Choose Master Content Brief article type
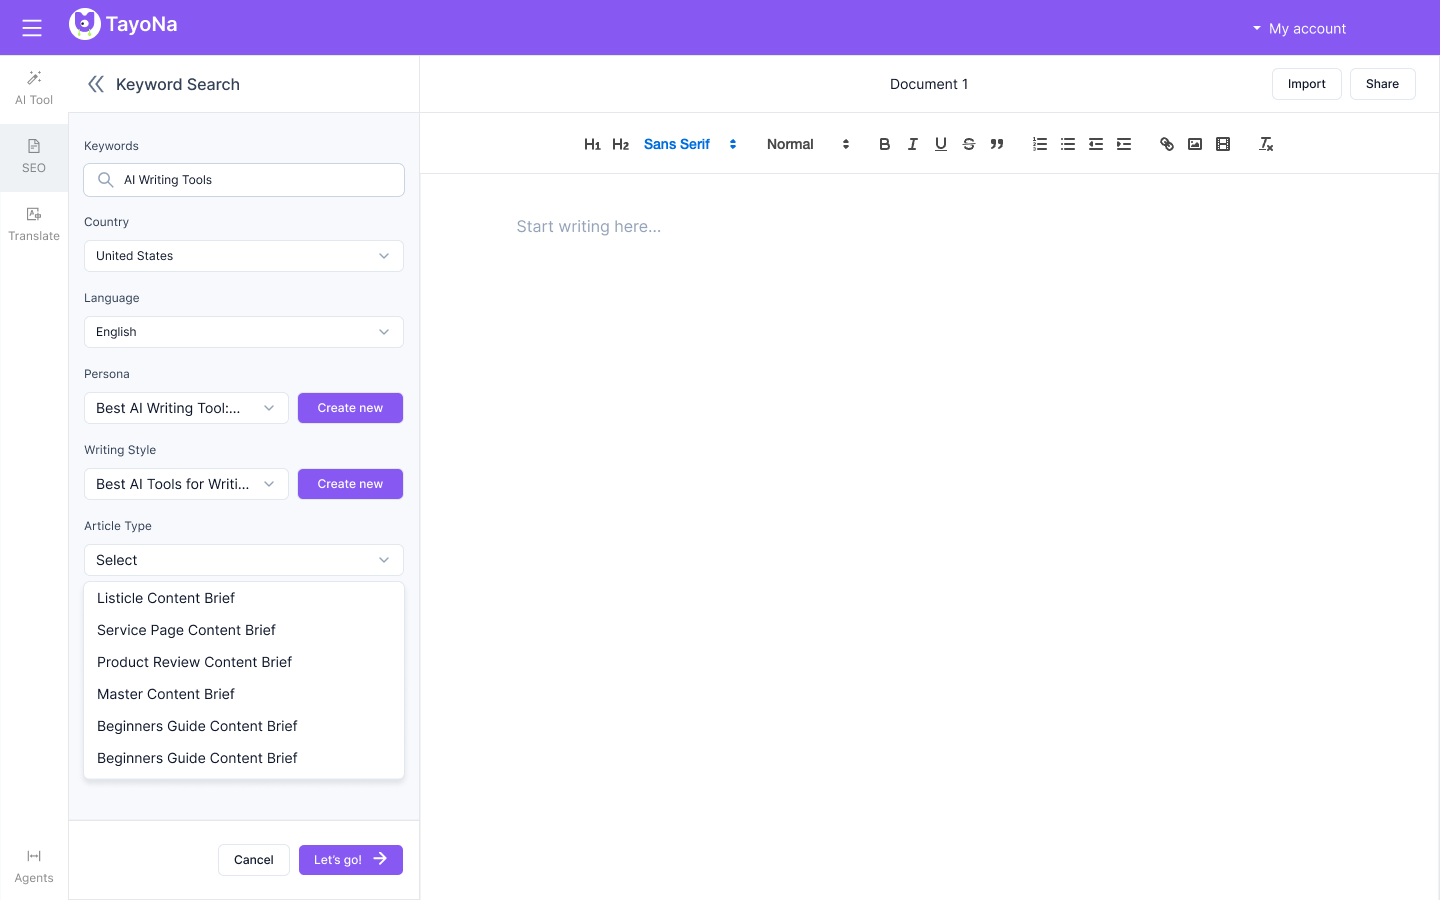Viewport: 1440px width, 900px height. (166, 694)
